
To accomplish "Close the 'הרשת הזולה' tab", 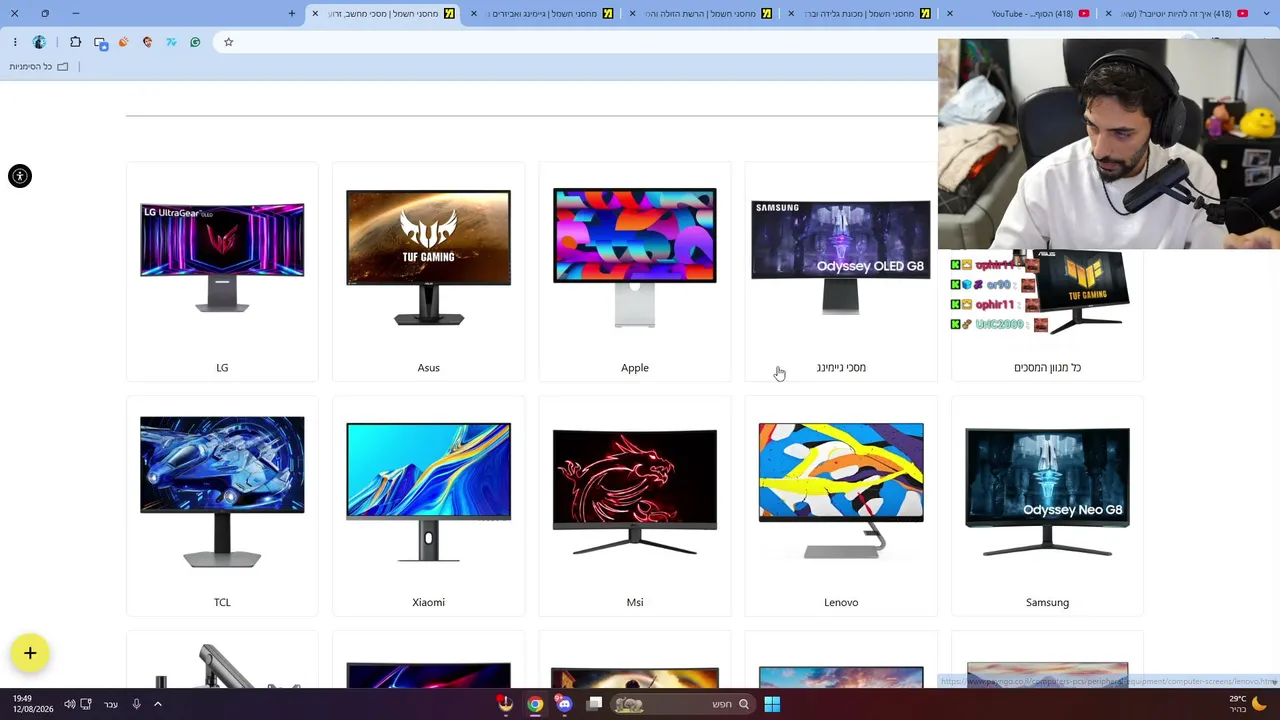I will pyautogui.click(x=632, y=13).
